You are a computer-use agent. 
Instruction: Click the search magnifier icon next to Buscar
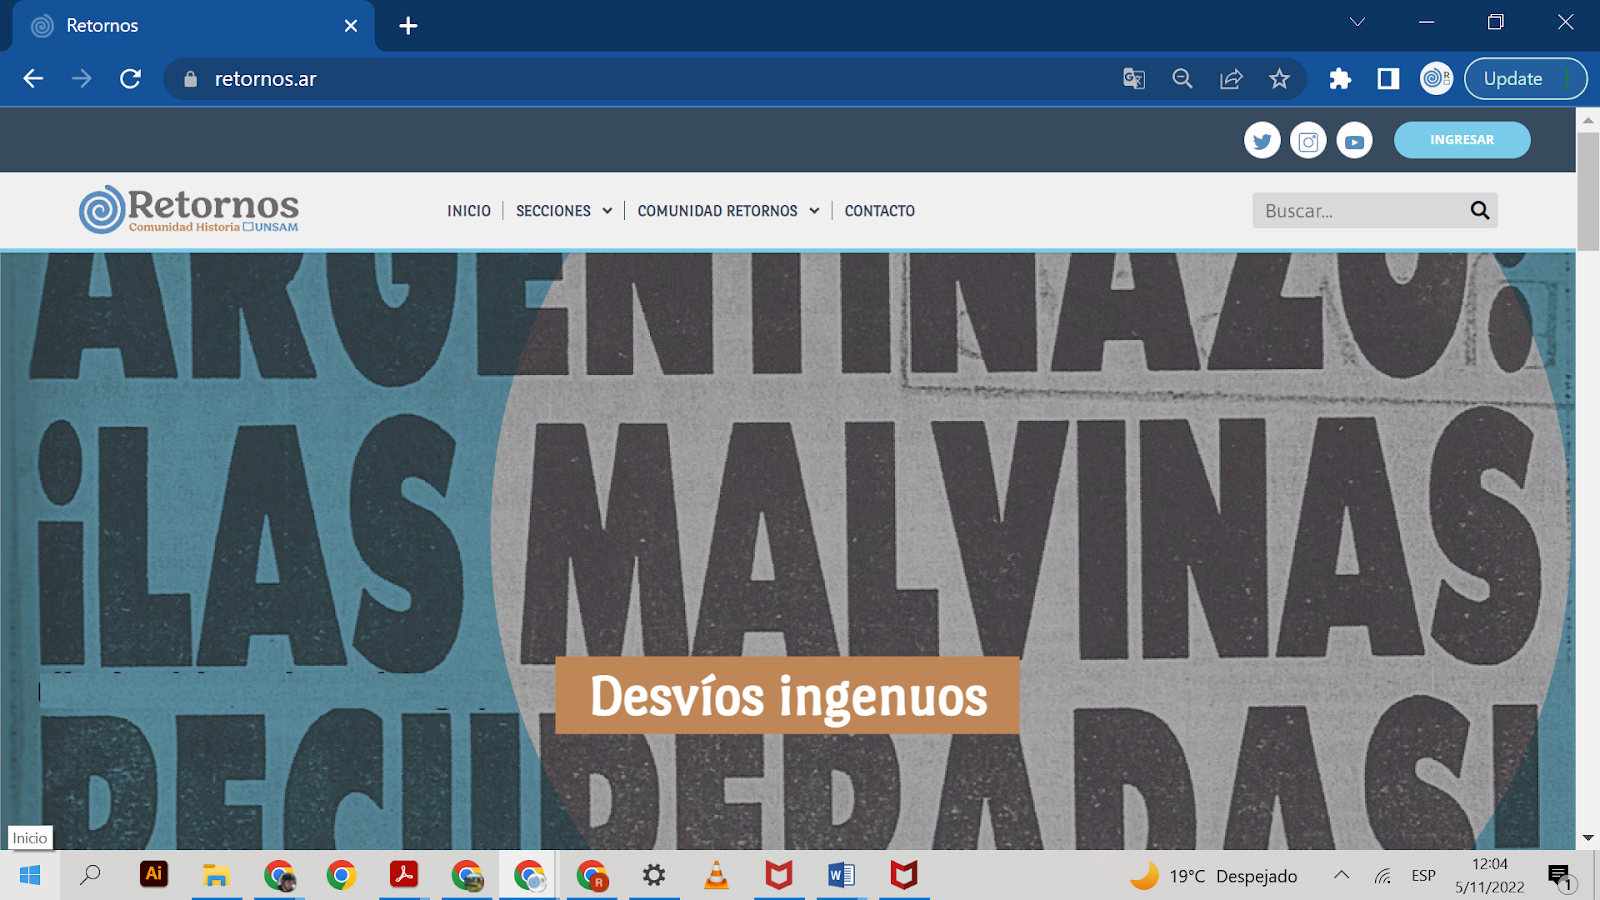[x=1480, y=210]
